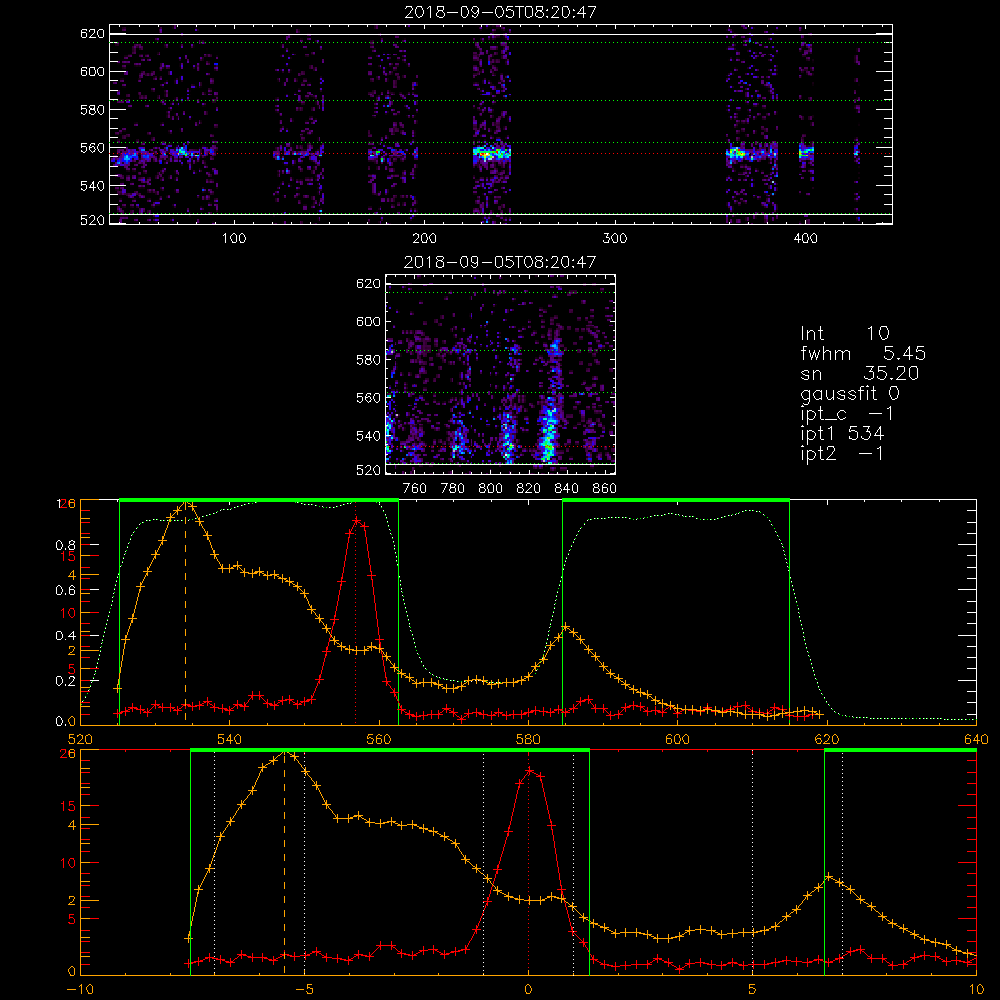Click white y-axis label 0.4
Viewport: 1000px width, 1000px height.
pyautogui.click(x=66, y=636)
